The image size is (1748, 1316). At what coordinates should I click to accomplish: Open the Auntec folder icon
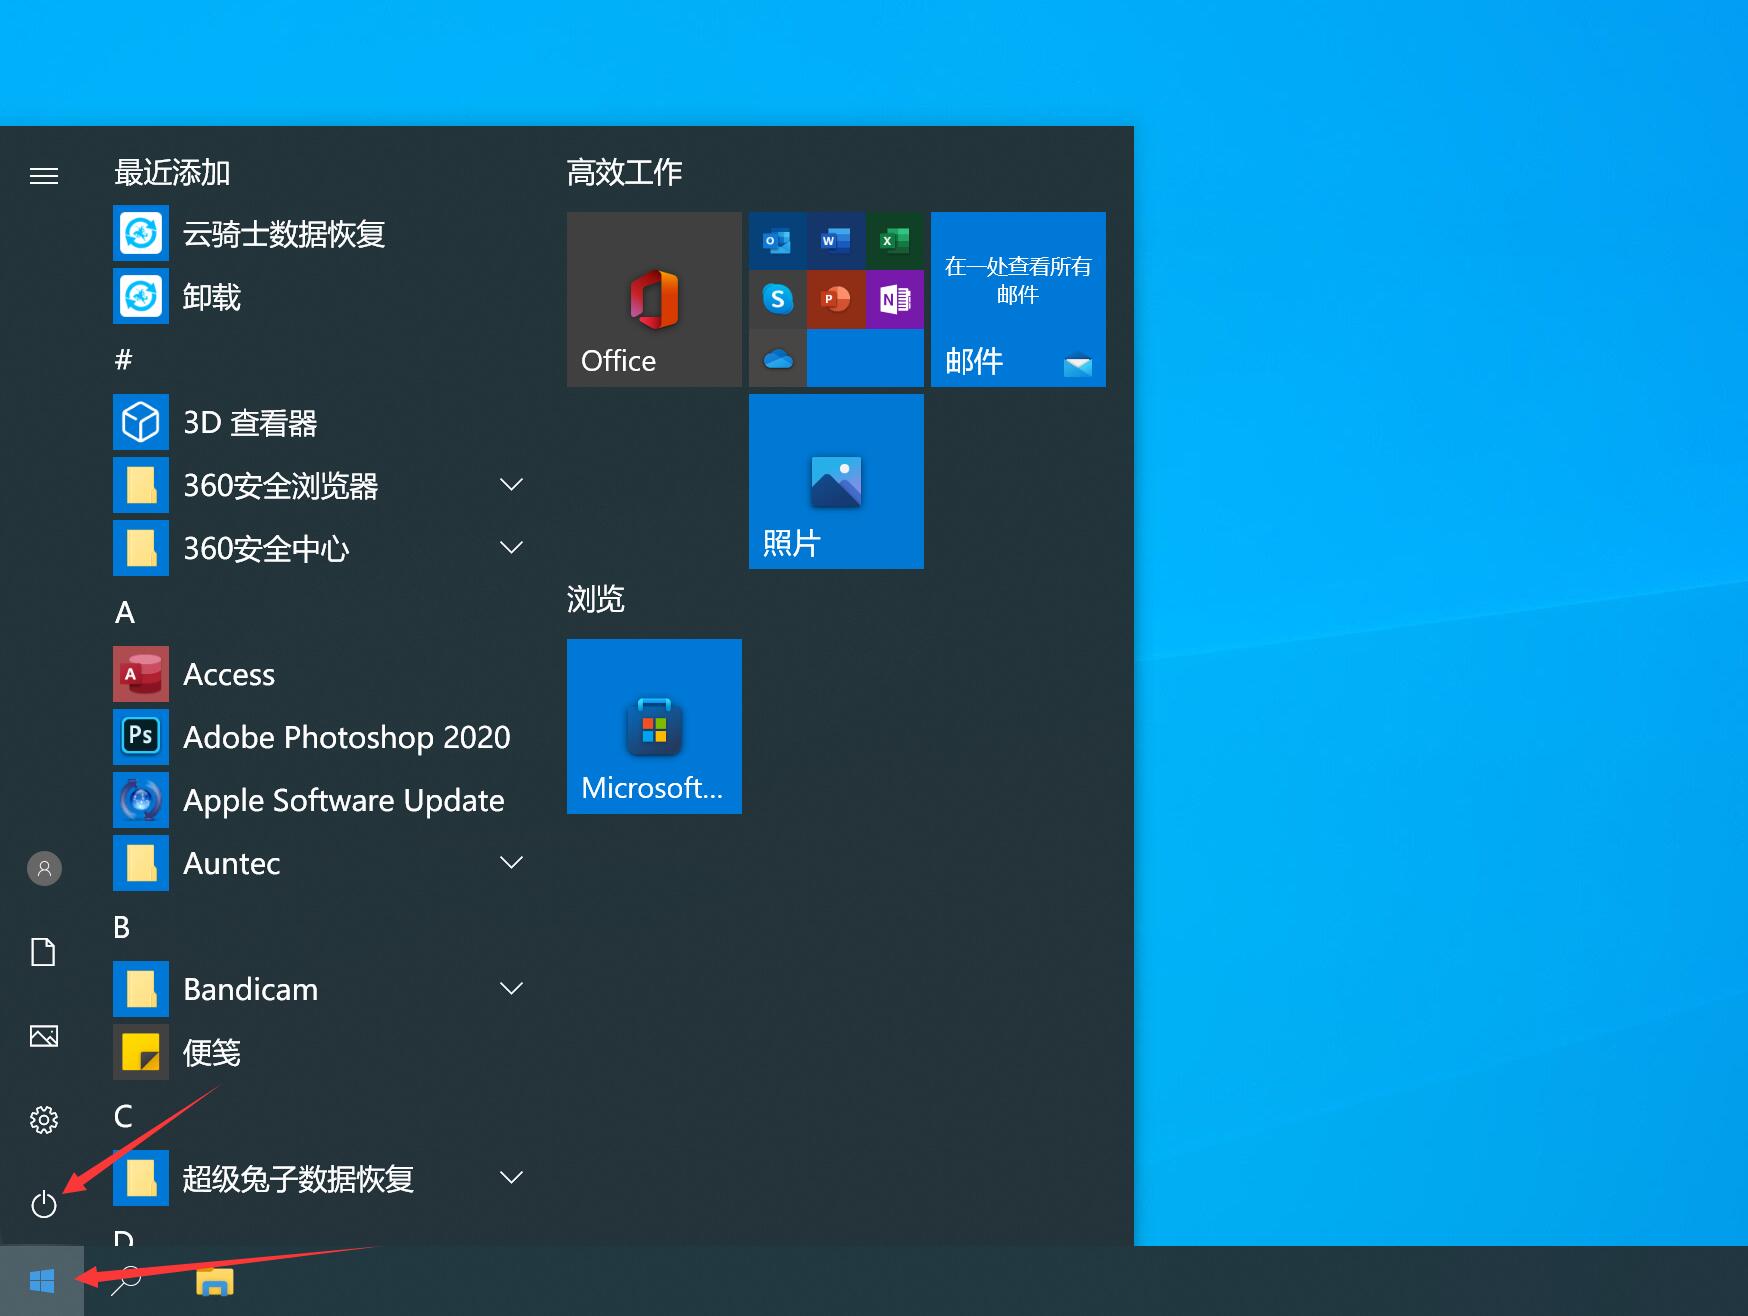(x=141, y=863)
